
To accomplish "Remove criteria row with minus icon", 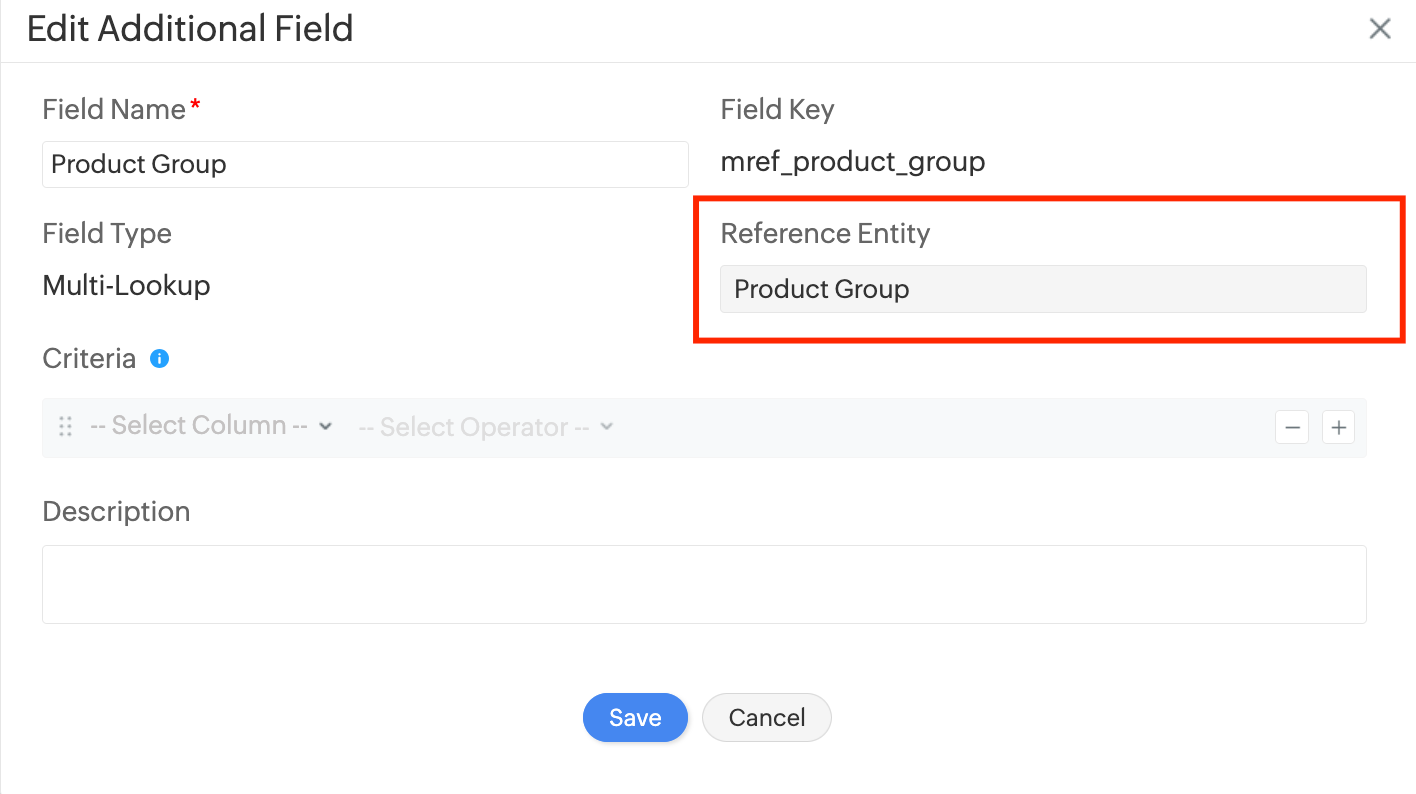I will click(1292, 428).
